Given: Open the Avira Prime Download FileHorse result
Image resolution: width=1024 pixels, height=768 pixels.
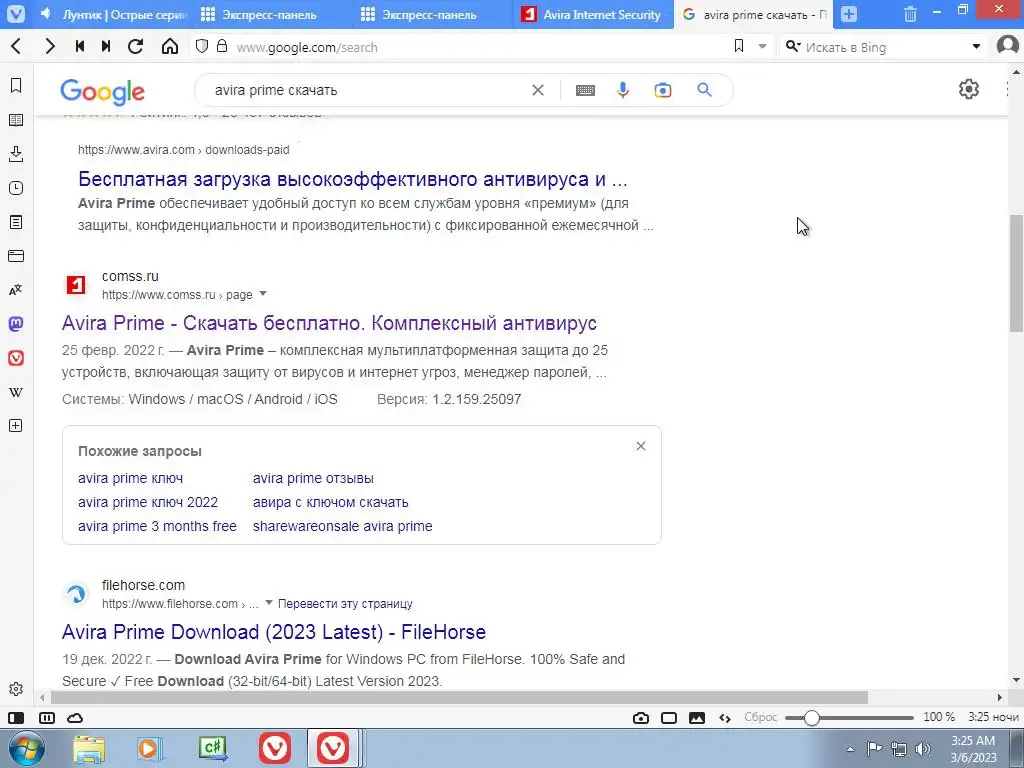Looking at the screenshot, I should [x=274, y=632].
